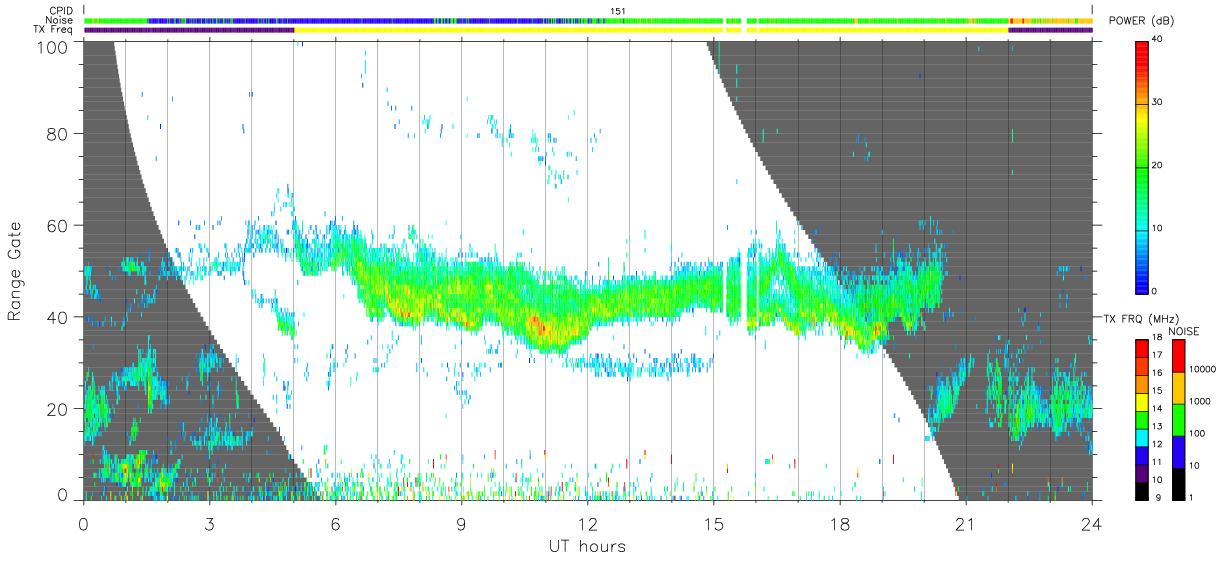The image size is (1228, 567).
Task: Pick the black 9–10 MHz frequency swatch
Action: [1142, 492]
